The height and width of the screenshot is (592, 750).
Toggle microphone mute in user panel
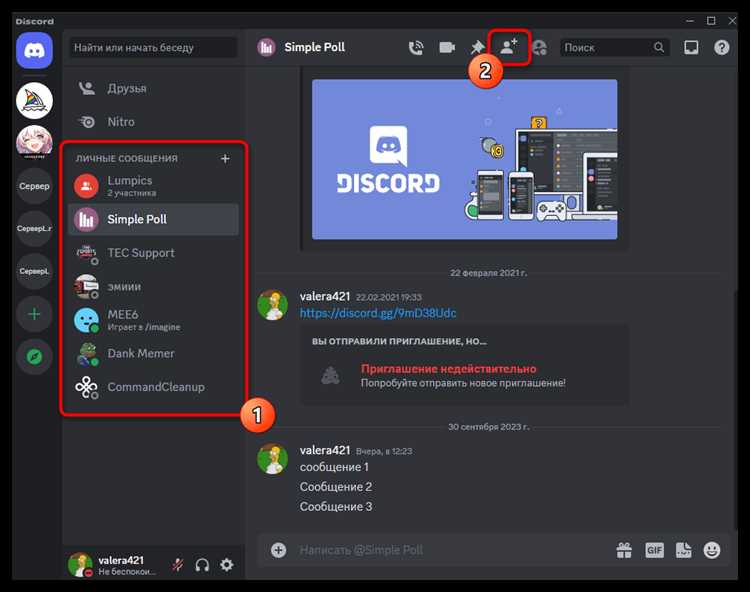[x=178, y=565]
